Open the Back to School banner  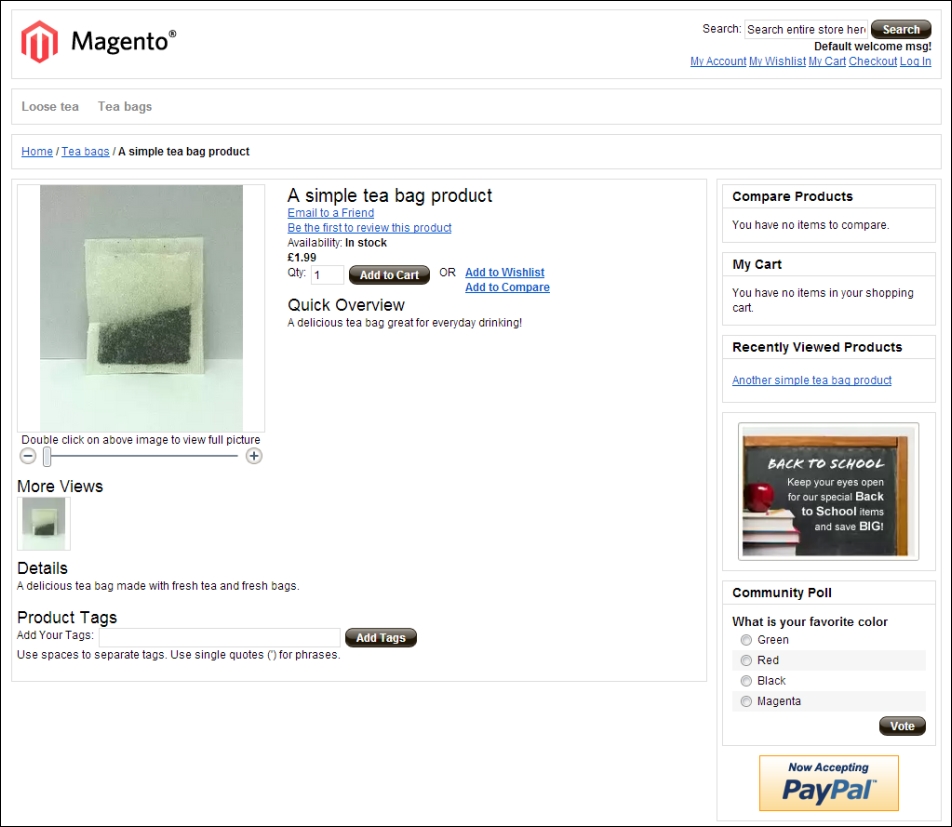pos(828,491)
